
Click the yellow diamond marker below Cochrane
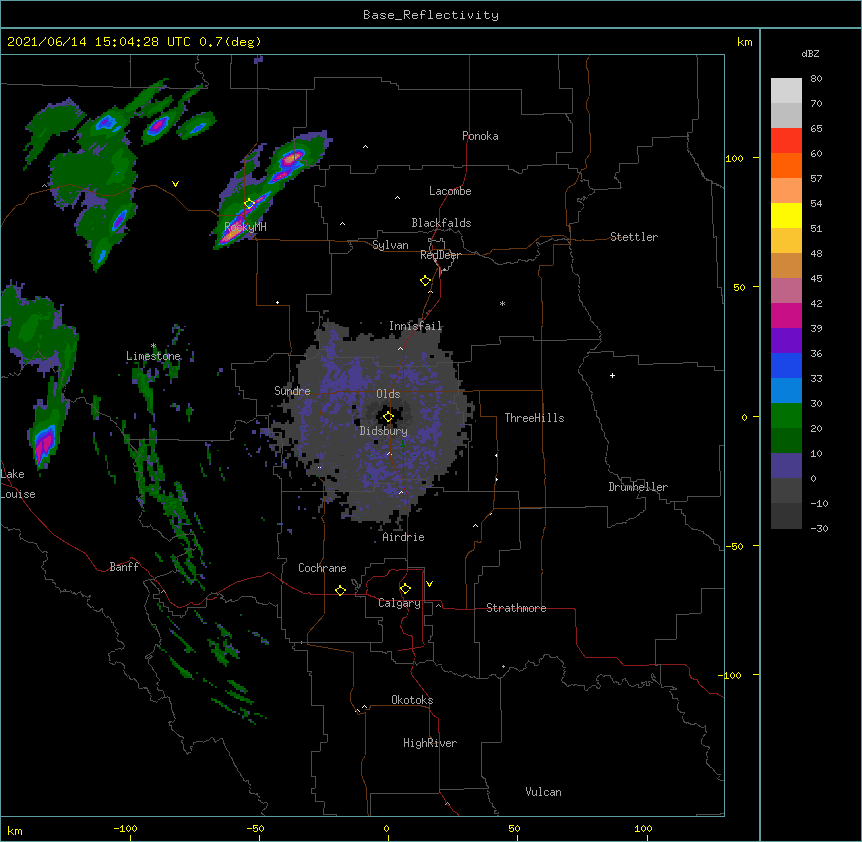pyautogui.click(x=340, y=590)
